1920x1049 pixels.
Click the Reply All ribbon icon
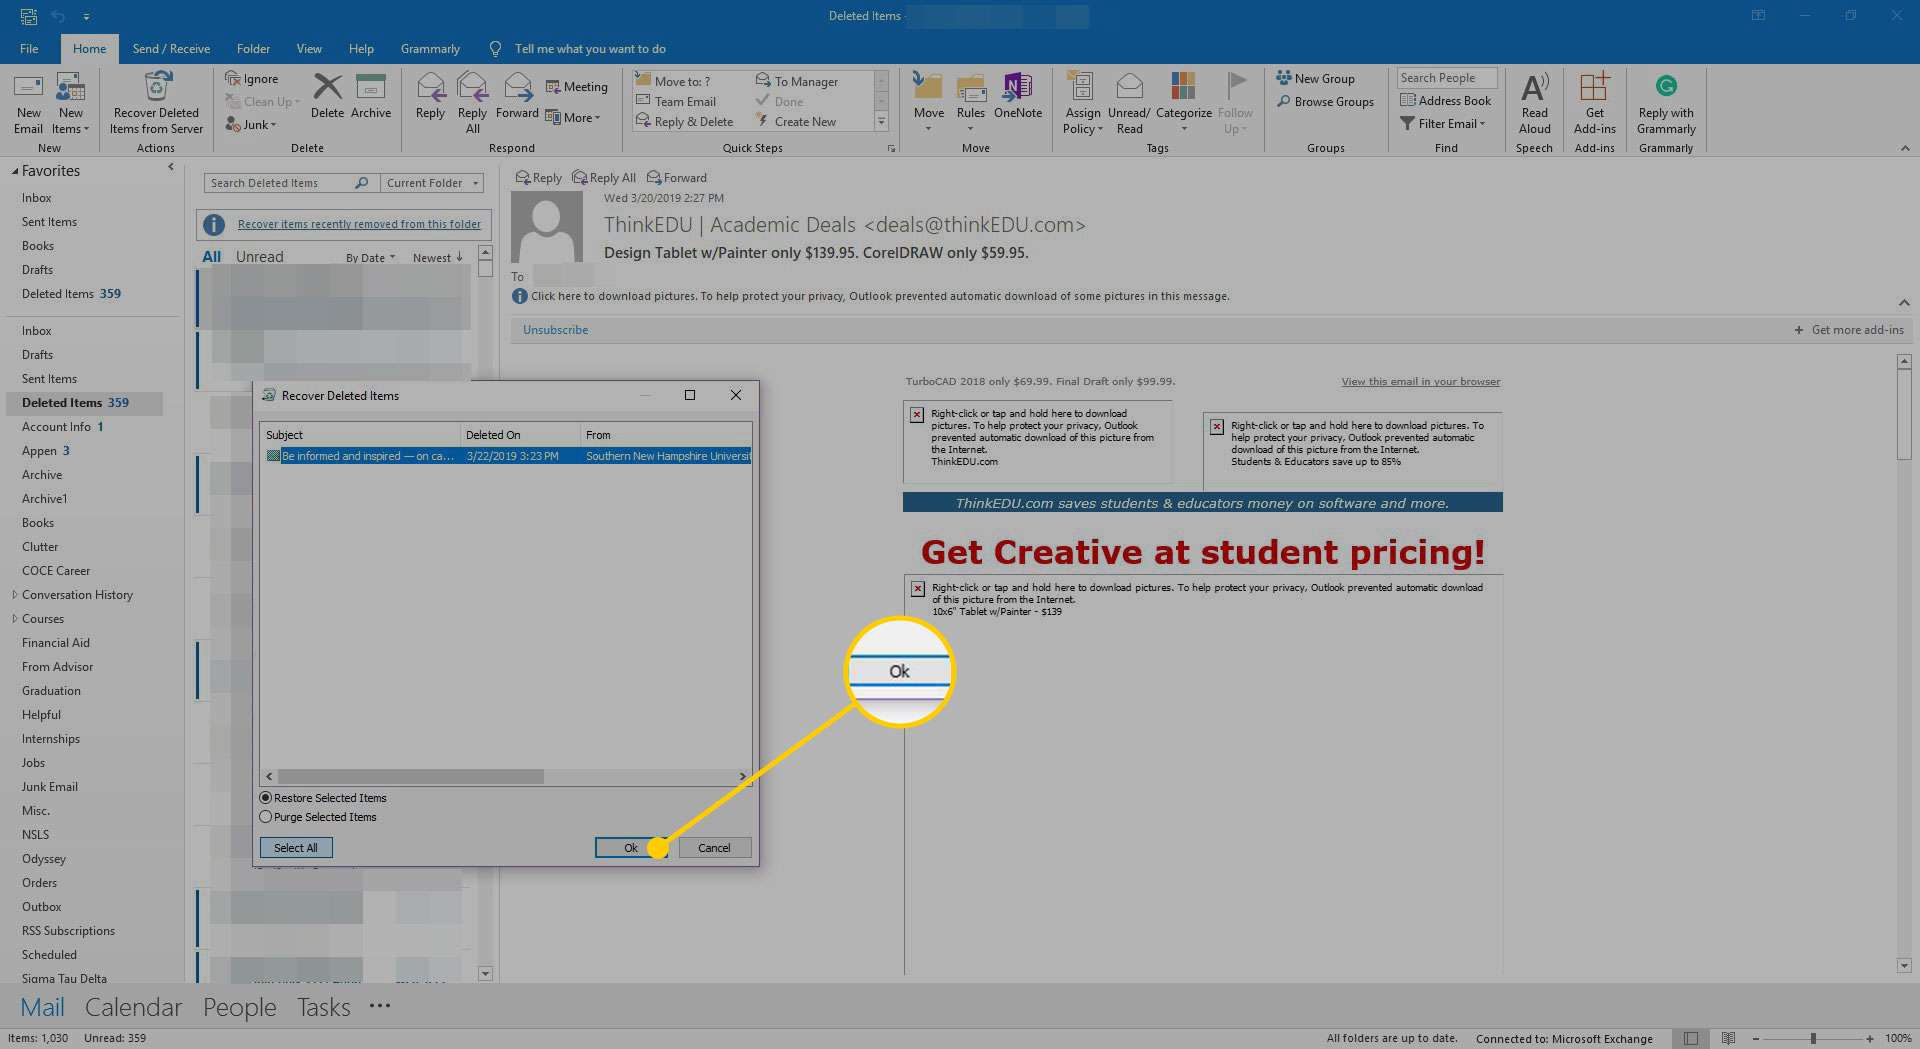(472, 87)
